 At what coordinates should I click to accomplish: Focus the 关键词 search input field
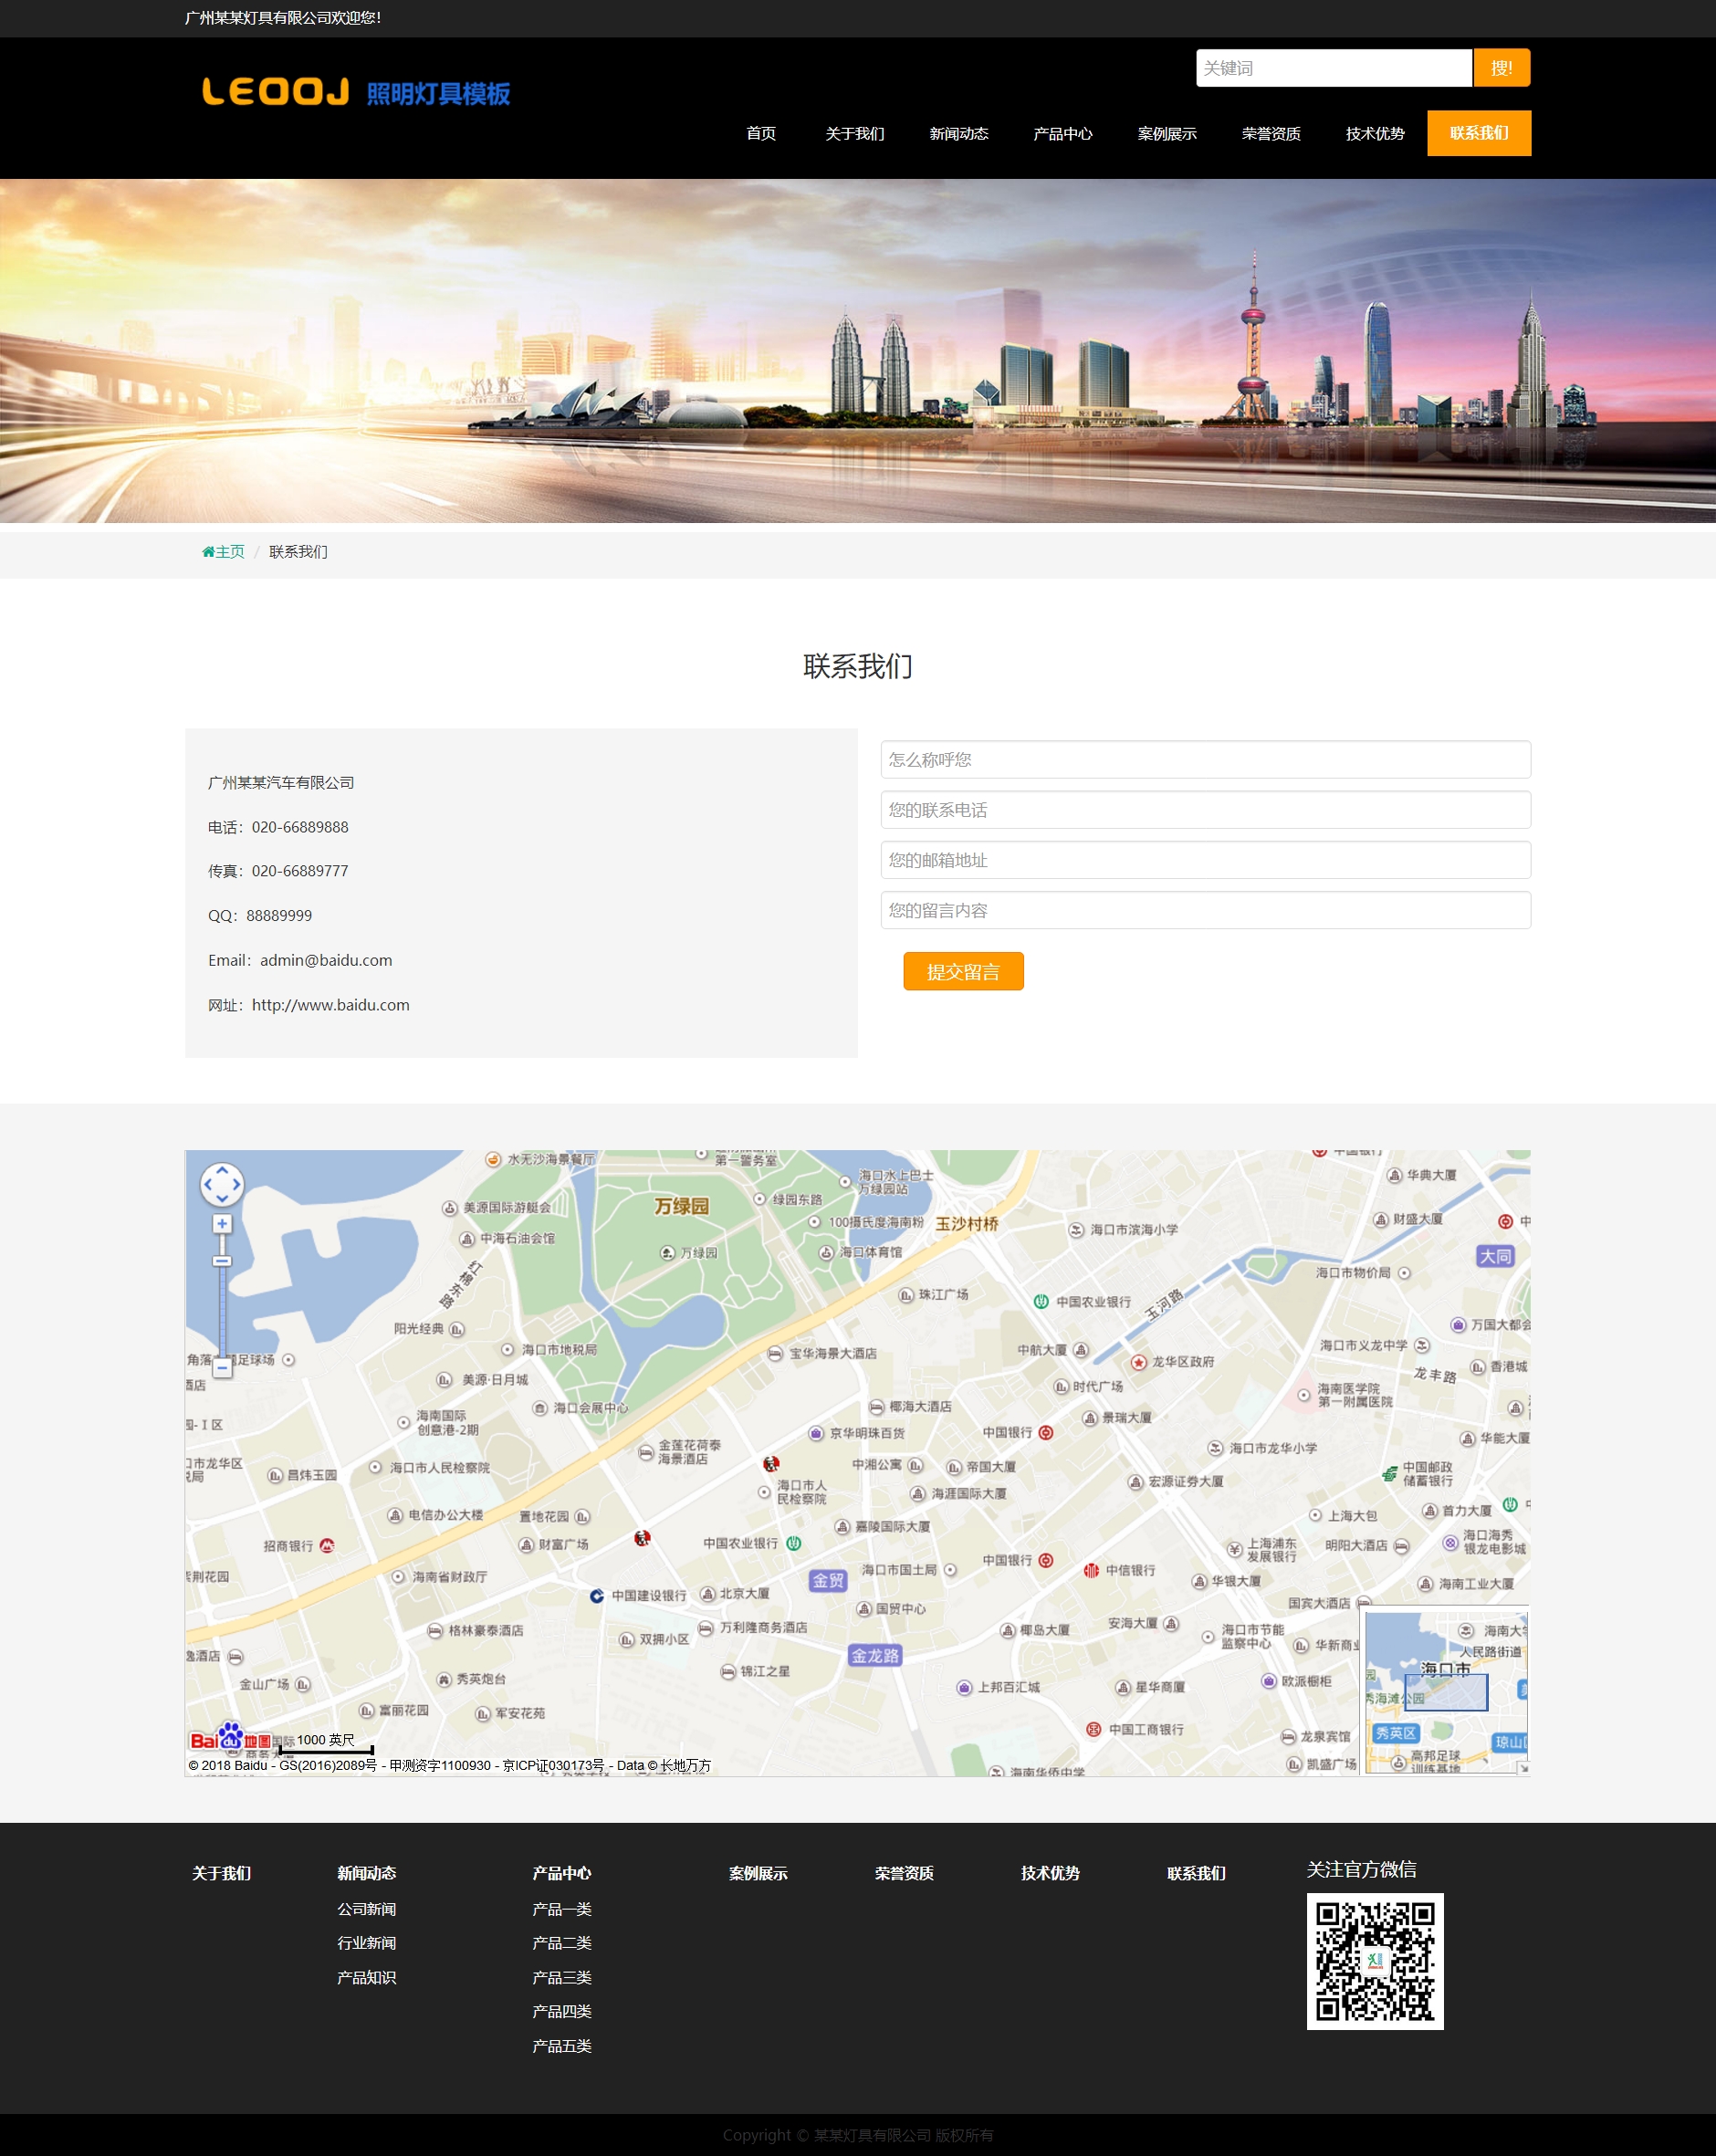(x=1332, y=68)
